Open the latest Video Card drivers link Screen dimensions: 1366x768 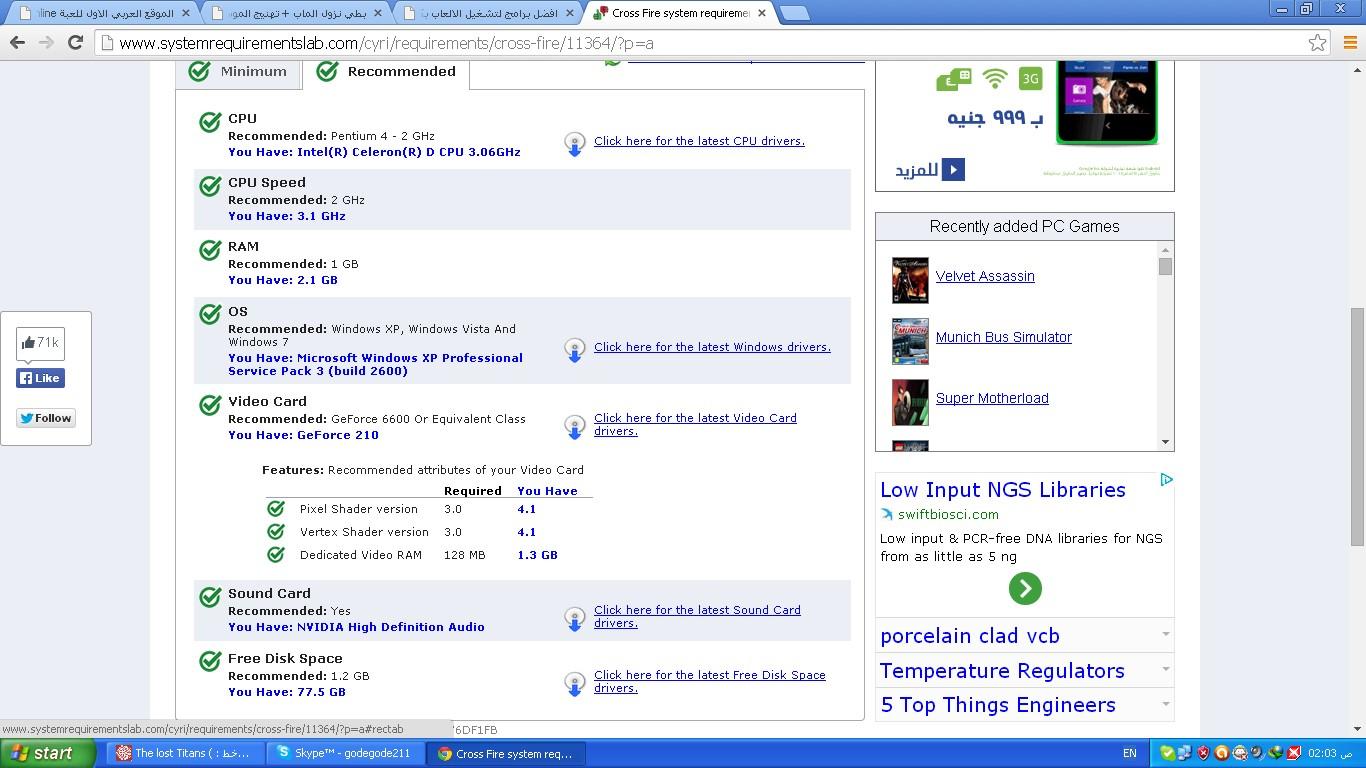[695, 424]
